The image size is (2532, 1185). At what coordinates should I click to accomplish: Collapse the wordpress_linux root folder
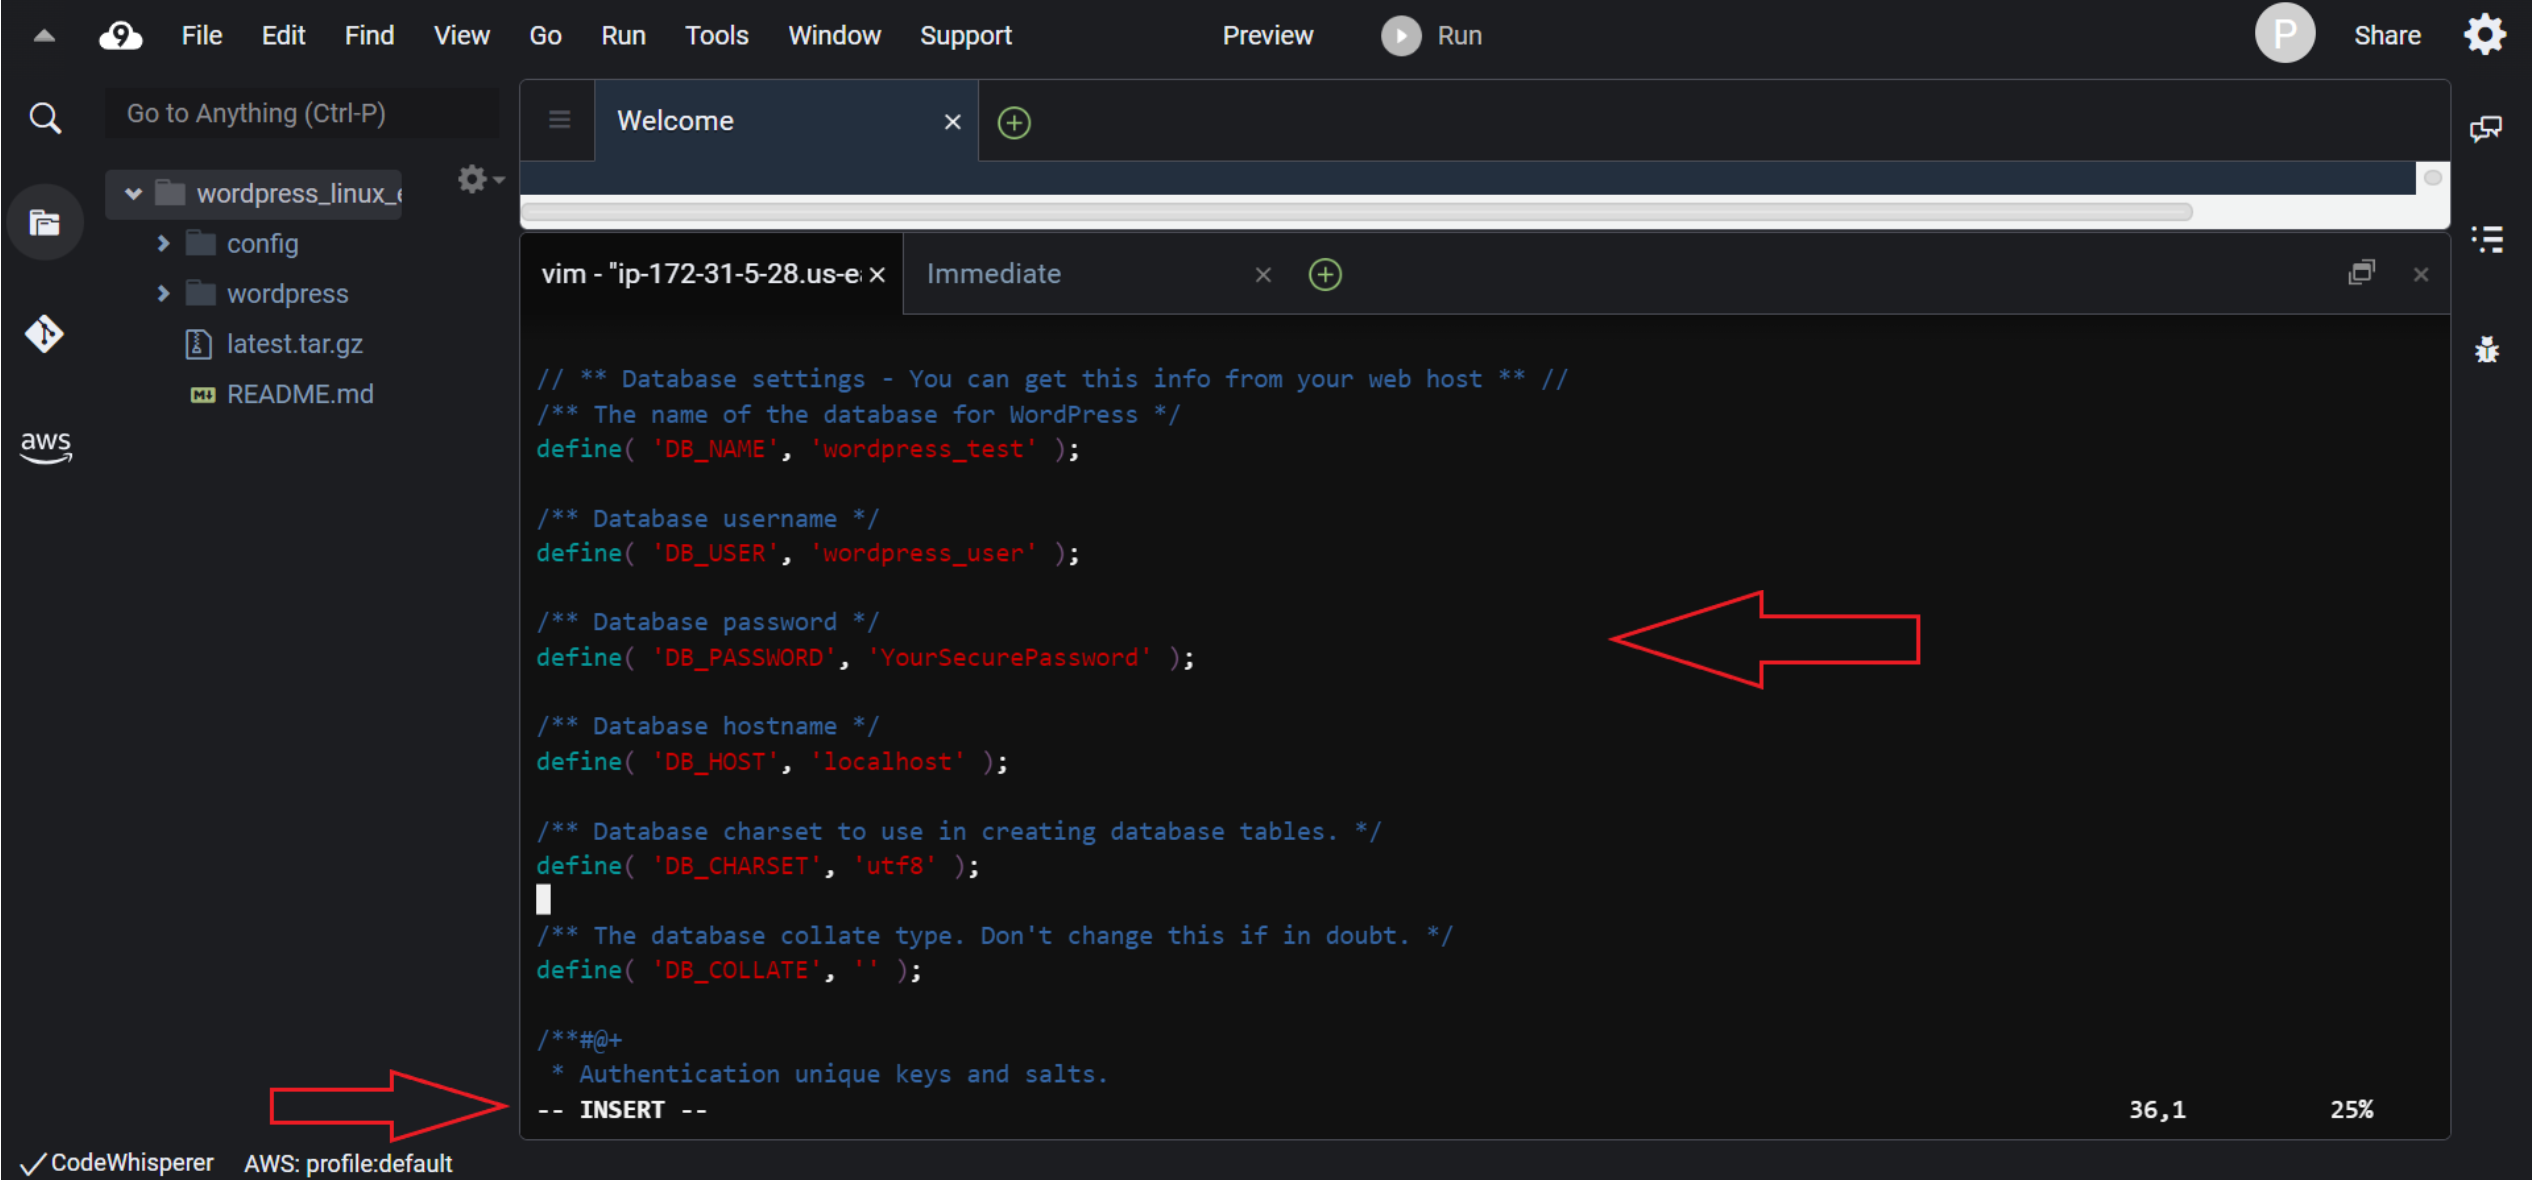click(x=133, y=193)
